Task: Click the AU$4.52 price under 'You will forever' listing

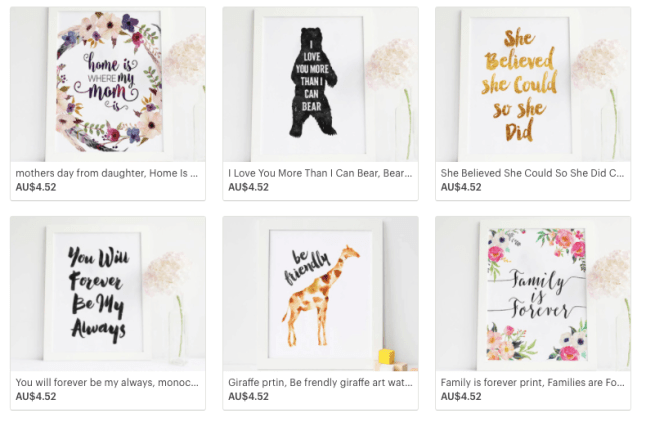Action: pos(36,396)
